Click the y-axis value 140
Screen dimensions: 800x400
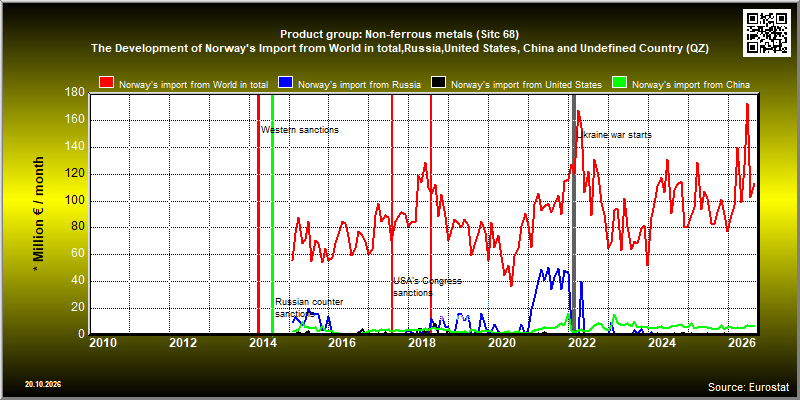click(75, 147)
